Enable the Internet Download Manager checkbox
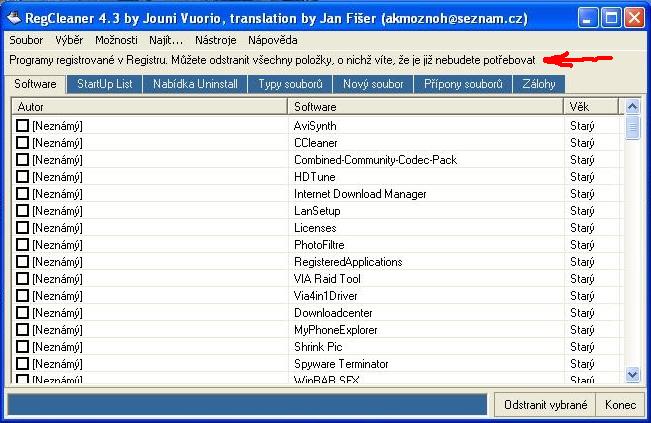Image resolution: width=651 pixels, height=423 pixels. click(x=22, y=194)
